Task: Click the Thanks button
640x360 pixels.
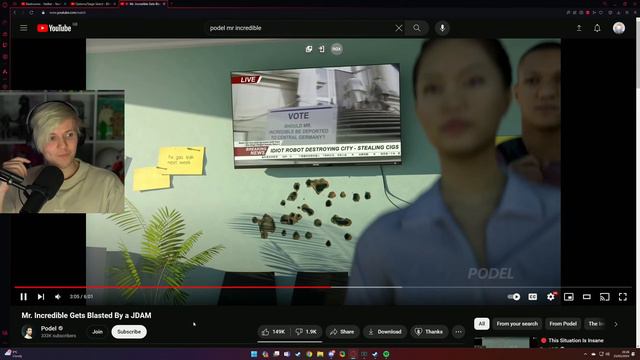Action: click(x=429, y=332)
